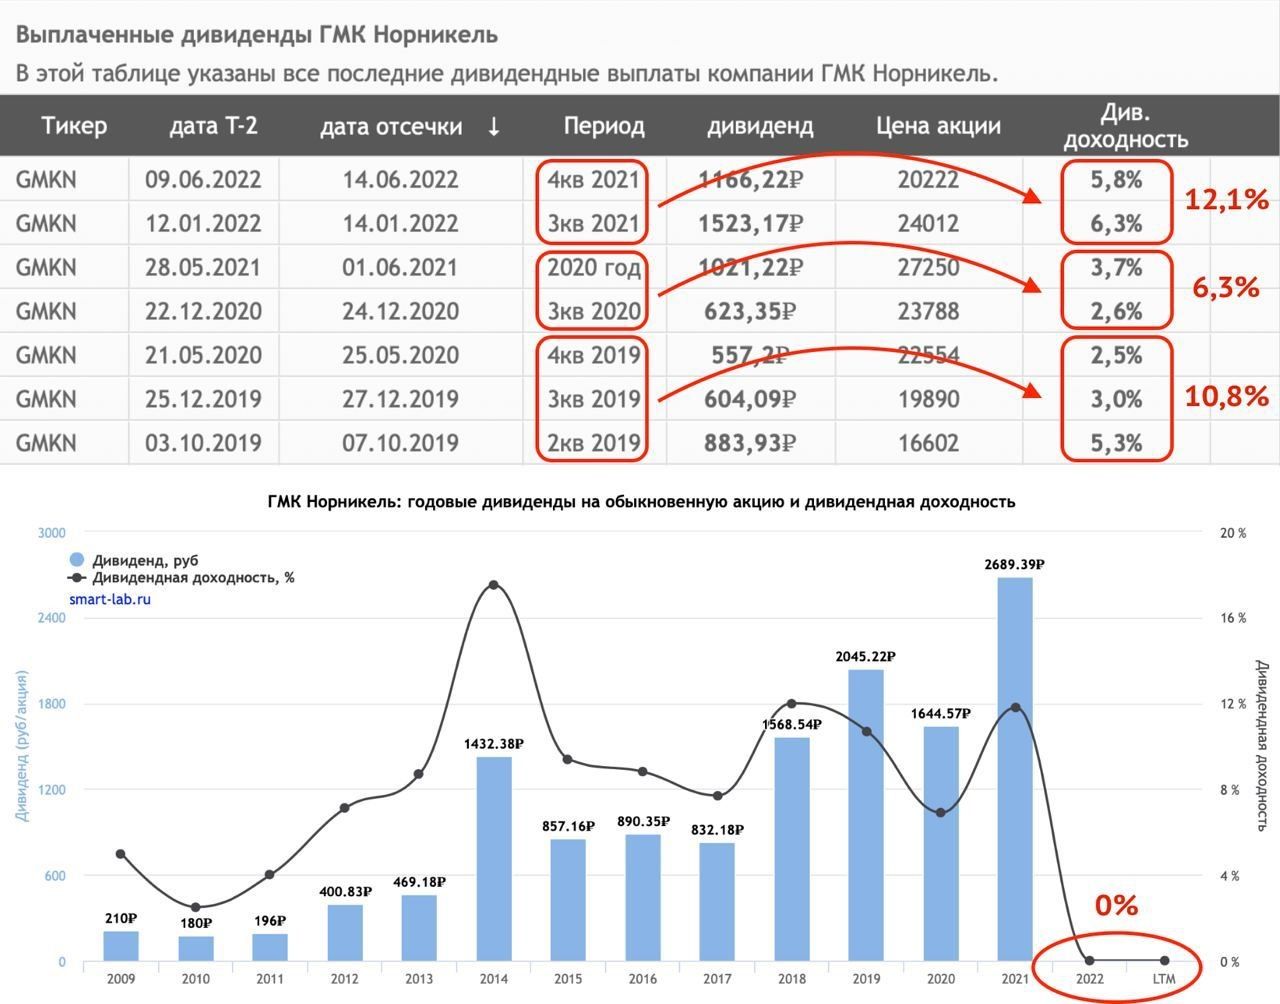
Task: Sort table by дата отсечки arrow
Action: [x=493, y=127]
